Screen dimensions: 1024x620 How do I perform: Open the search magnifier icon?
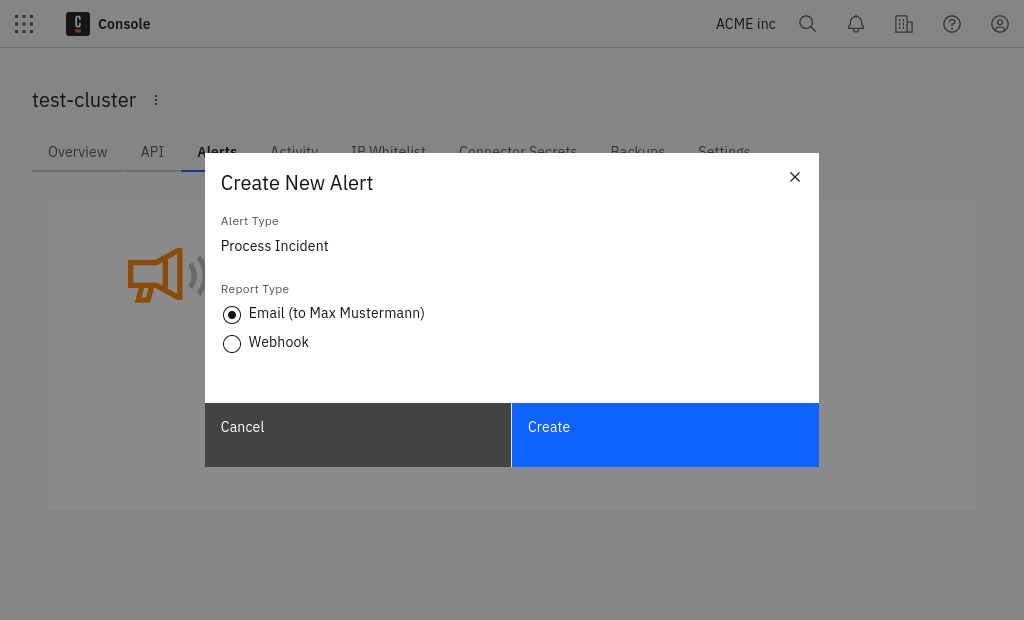click(x=808, y=24)
